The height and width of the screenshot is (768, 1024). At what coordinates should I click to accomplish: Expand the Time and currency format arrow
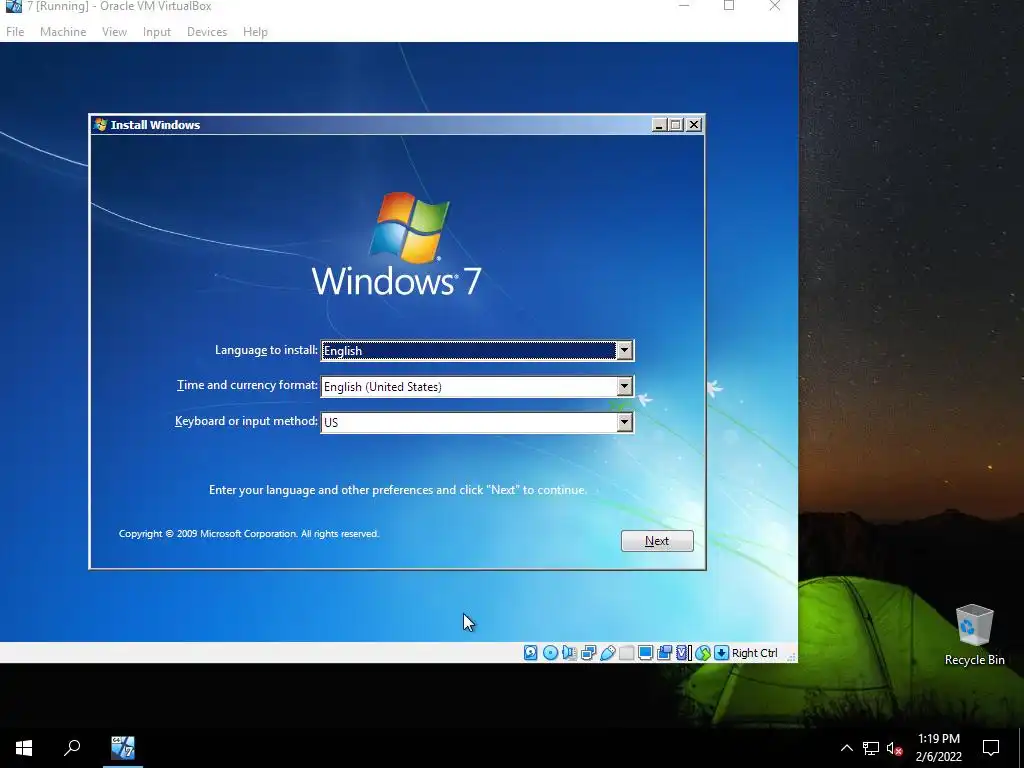624,387
